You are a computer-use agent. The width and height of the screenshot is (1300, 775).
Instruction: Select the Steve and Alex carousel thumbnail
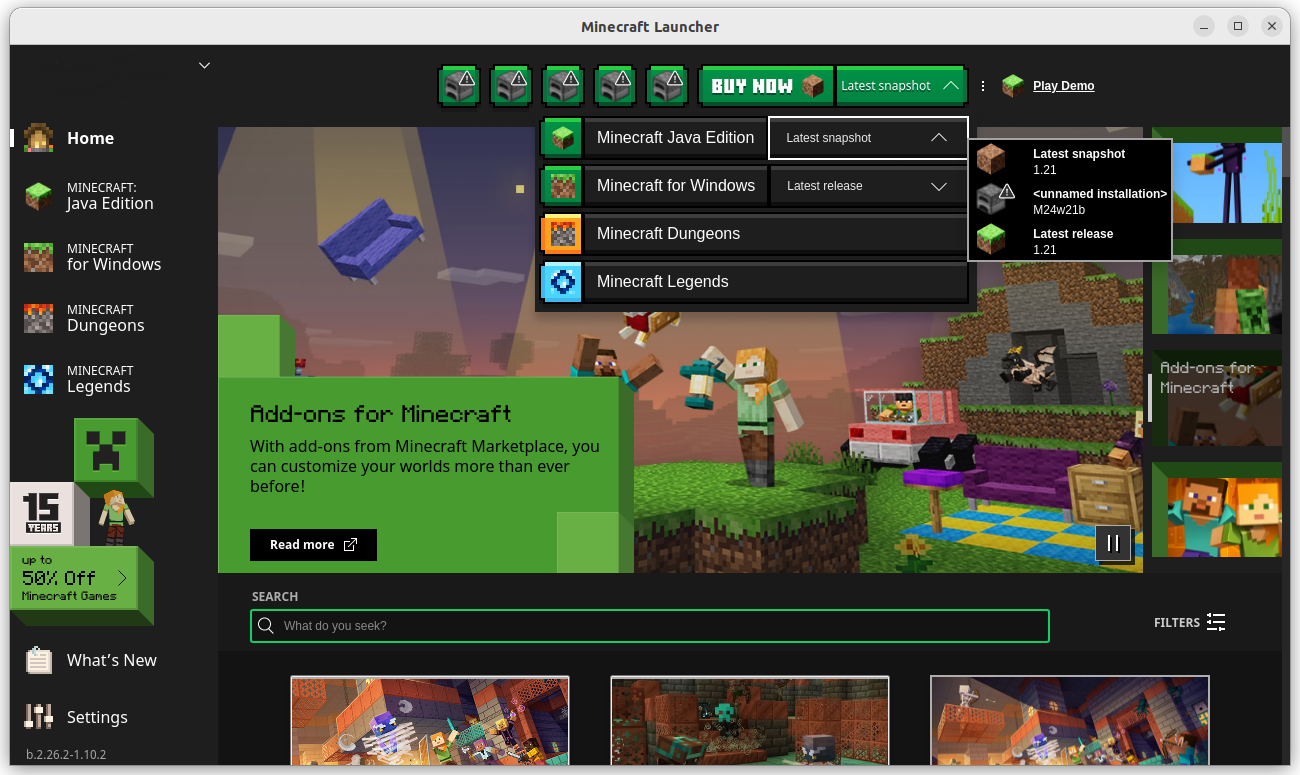1217,510
